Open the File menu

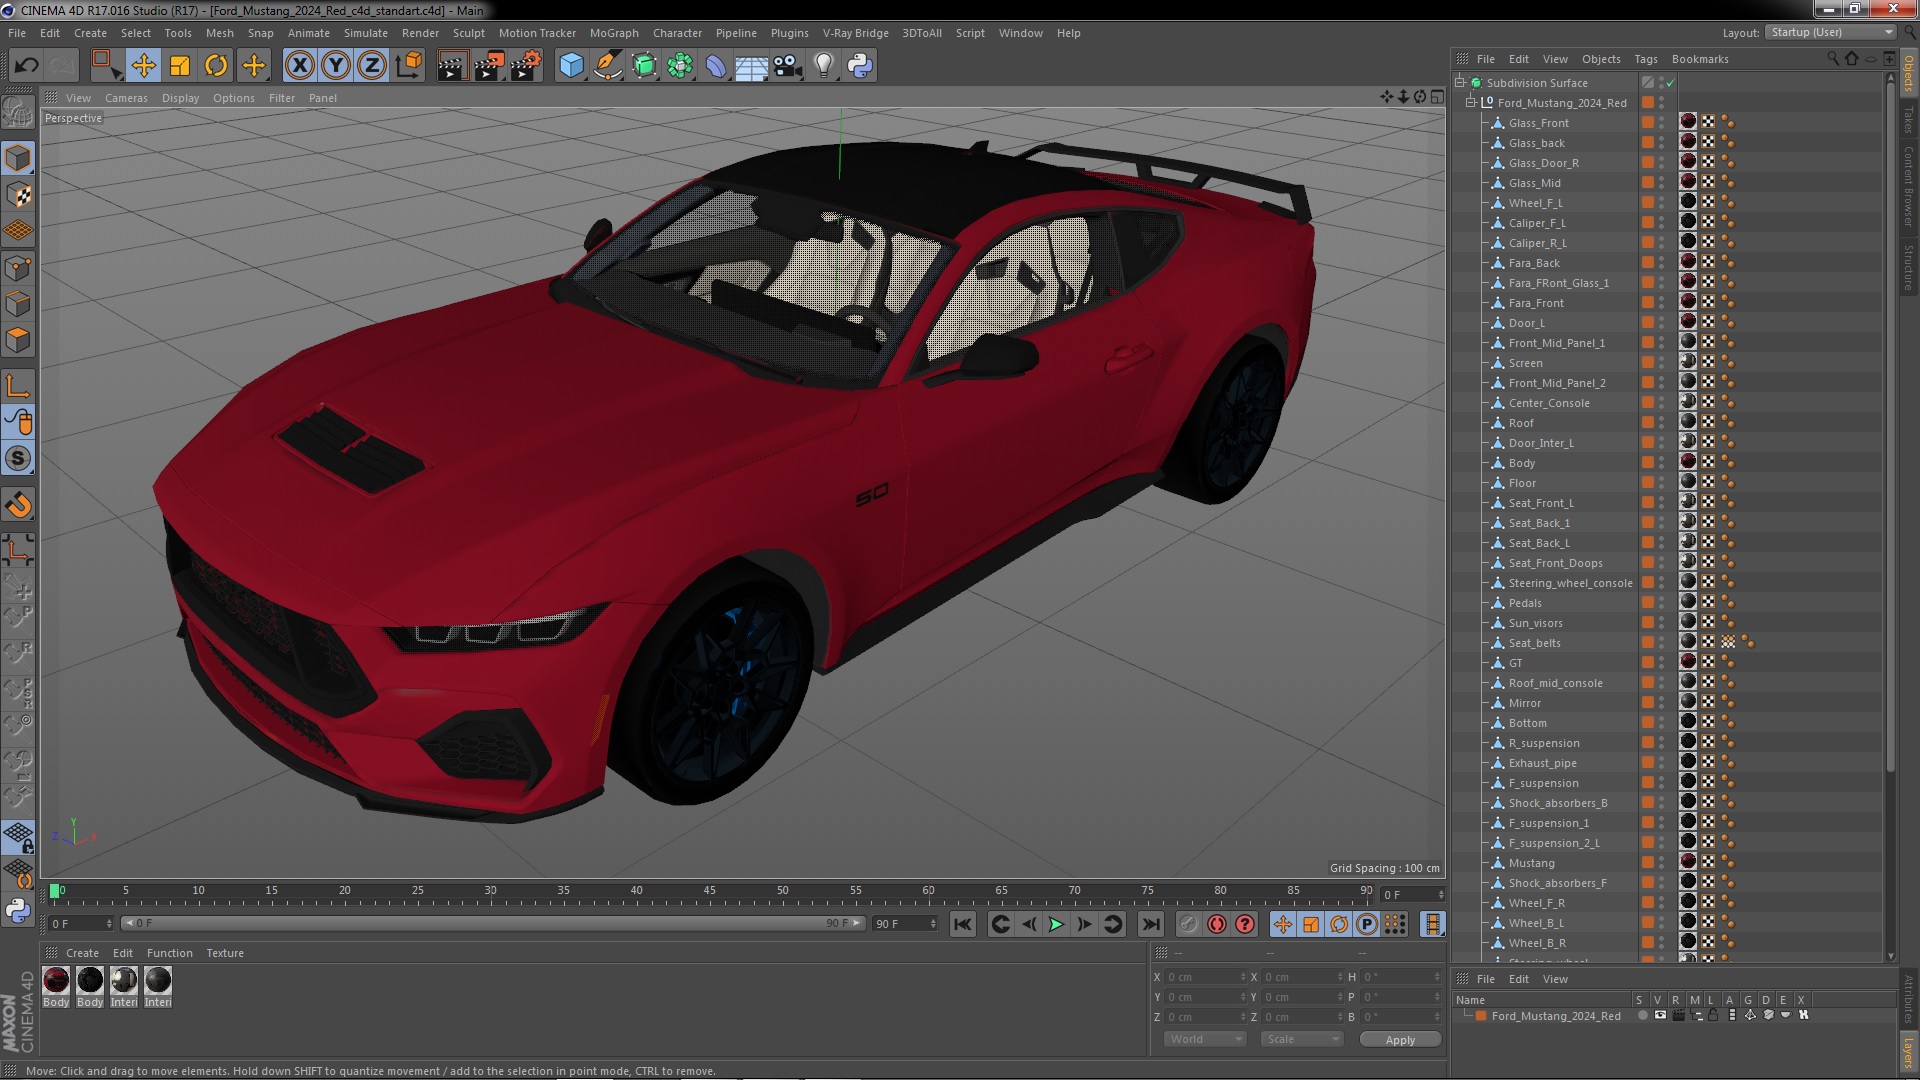tap(17, 33)
